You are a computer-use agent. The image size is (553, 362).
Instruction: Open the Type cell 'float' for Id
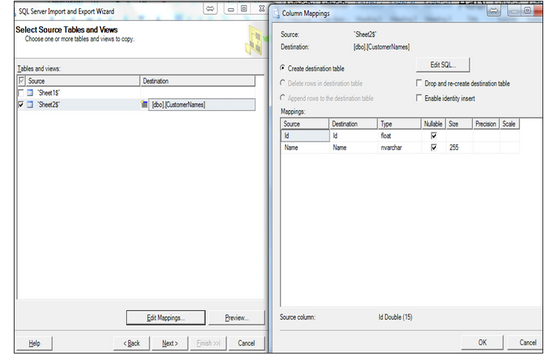399,135
